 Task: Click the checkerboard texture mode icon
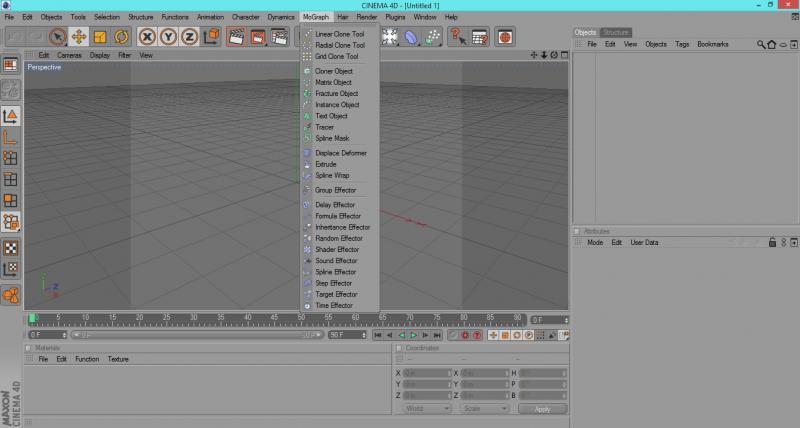point(10,248)
